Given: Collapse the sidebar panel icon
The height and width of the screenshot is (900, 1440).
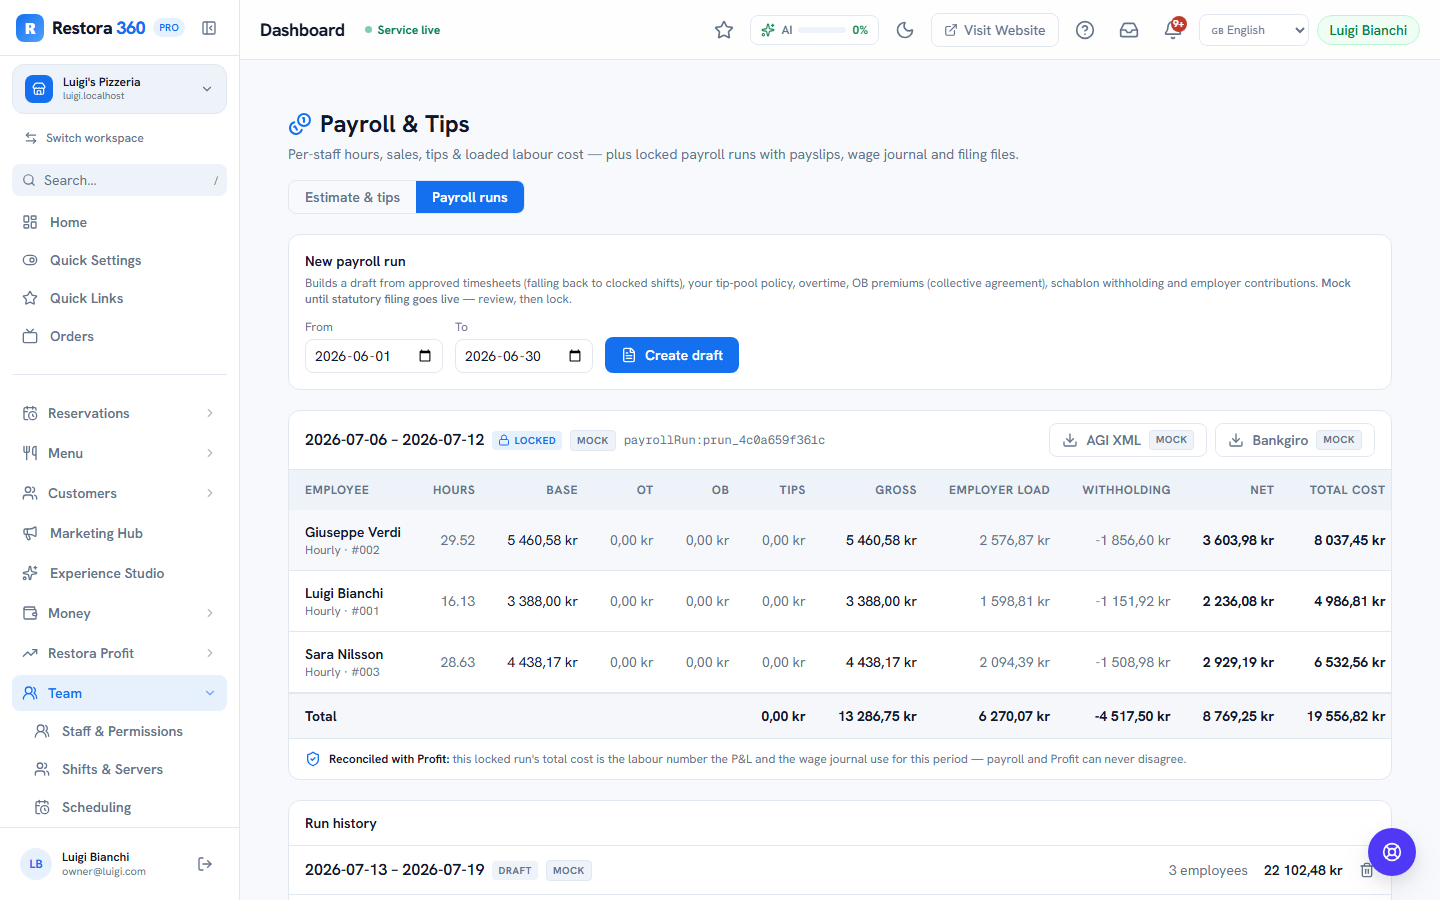Looking at the screenshot, I should click(x=209, y=28).
